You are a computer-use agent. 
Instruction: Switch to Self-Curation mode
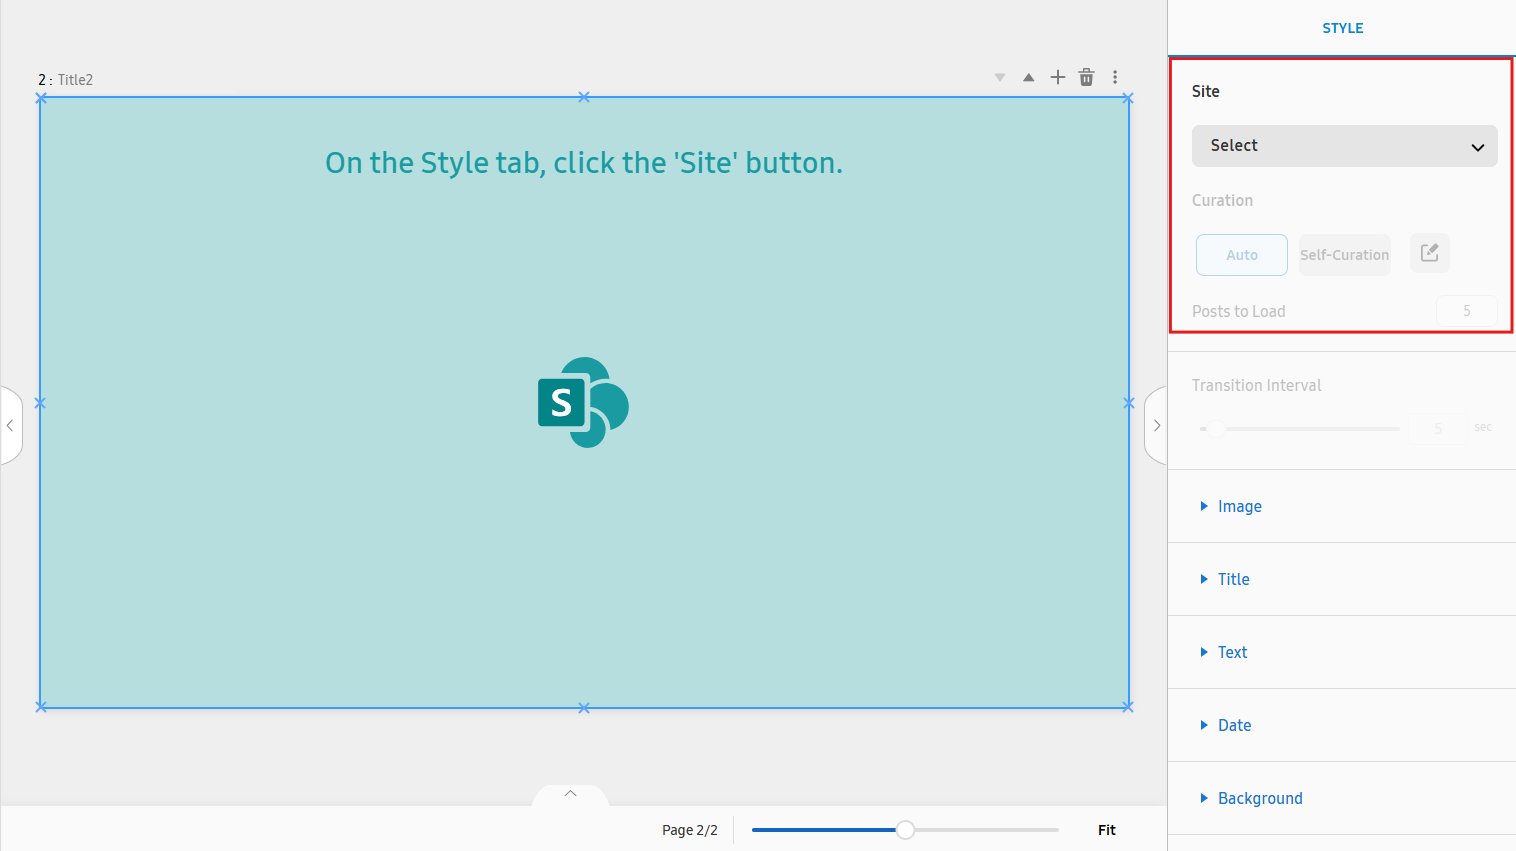click(1344, 255)
